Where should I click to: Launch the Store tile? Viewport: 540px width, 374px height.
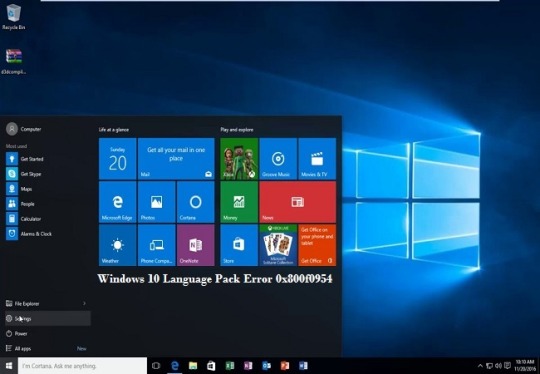239,245
